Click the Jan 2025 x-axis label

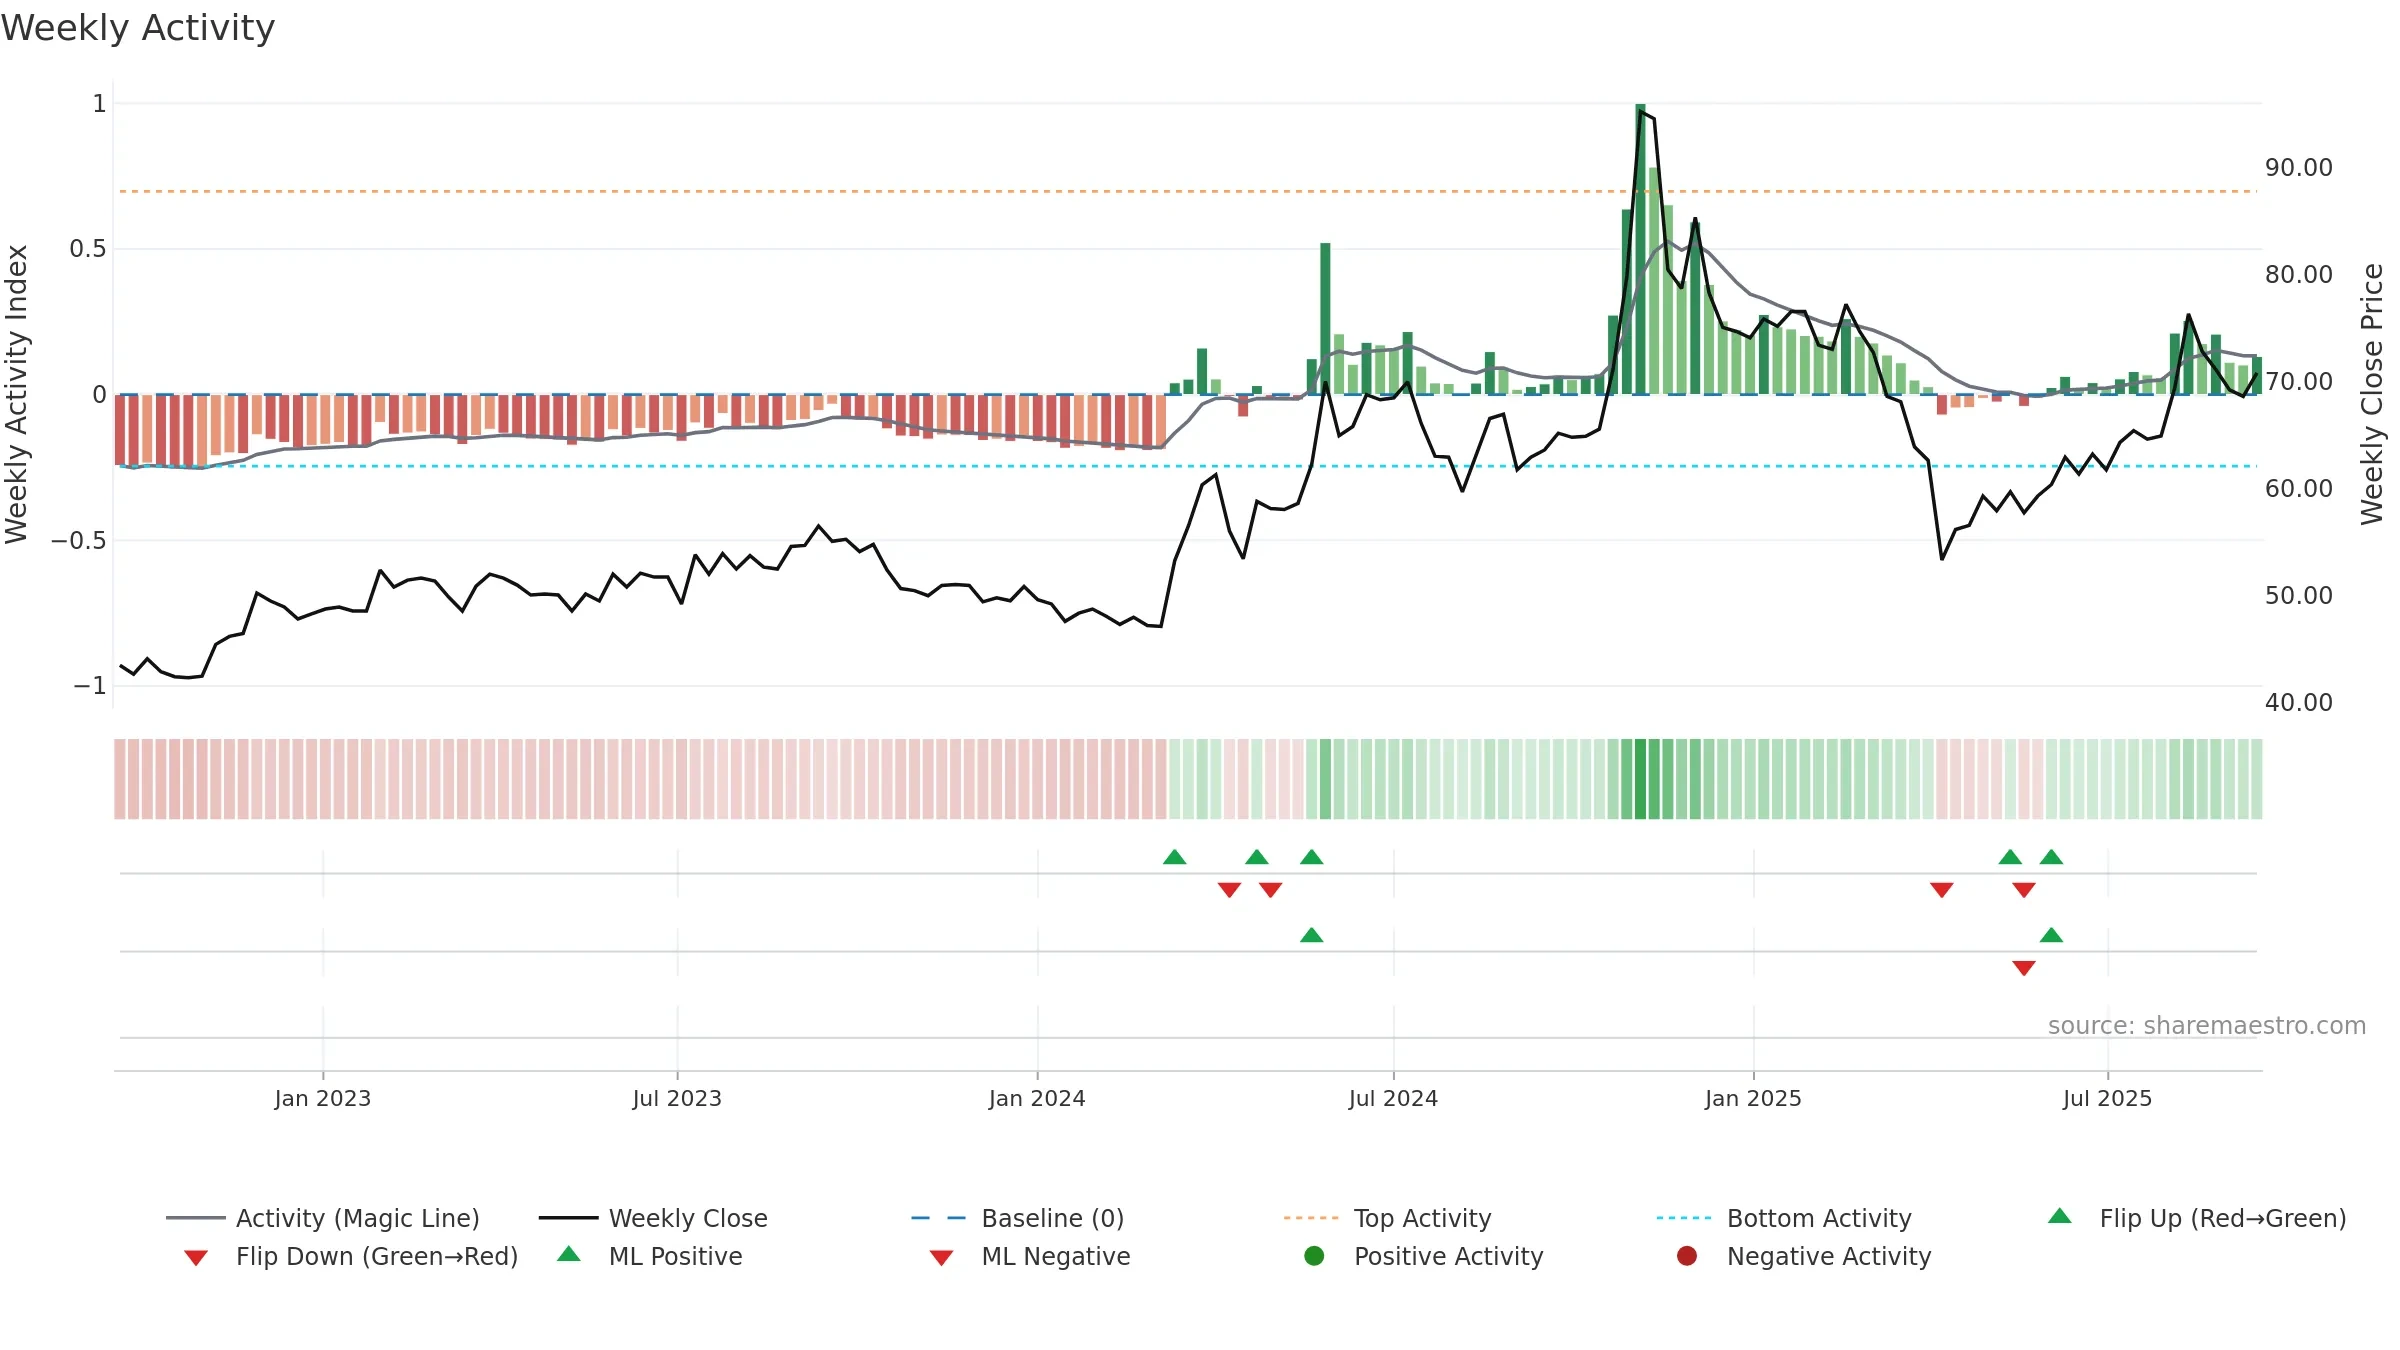1753,1099
